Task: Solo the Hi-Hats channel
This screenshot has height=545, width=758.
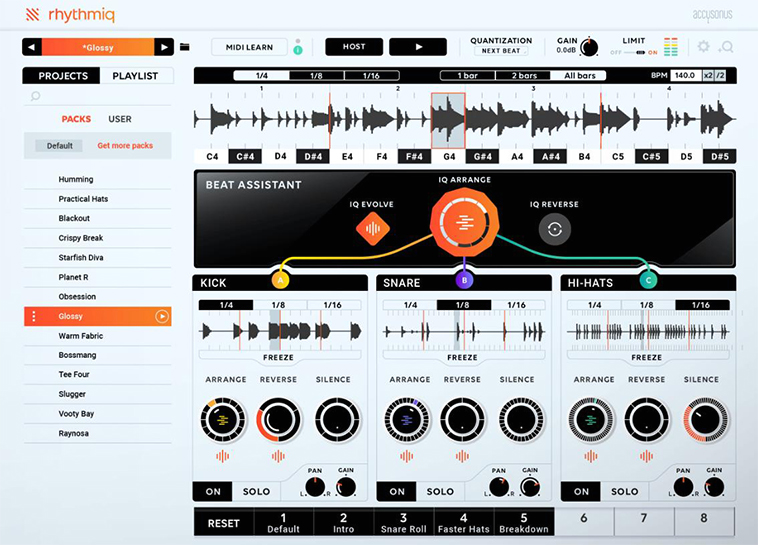Action: point(625,491)
